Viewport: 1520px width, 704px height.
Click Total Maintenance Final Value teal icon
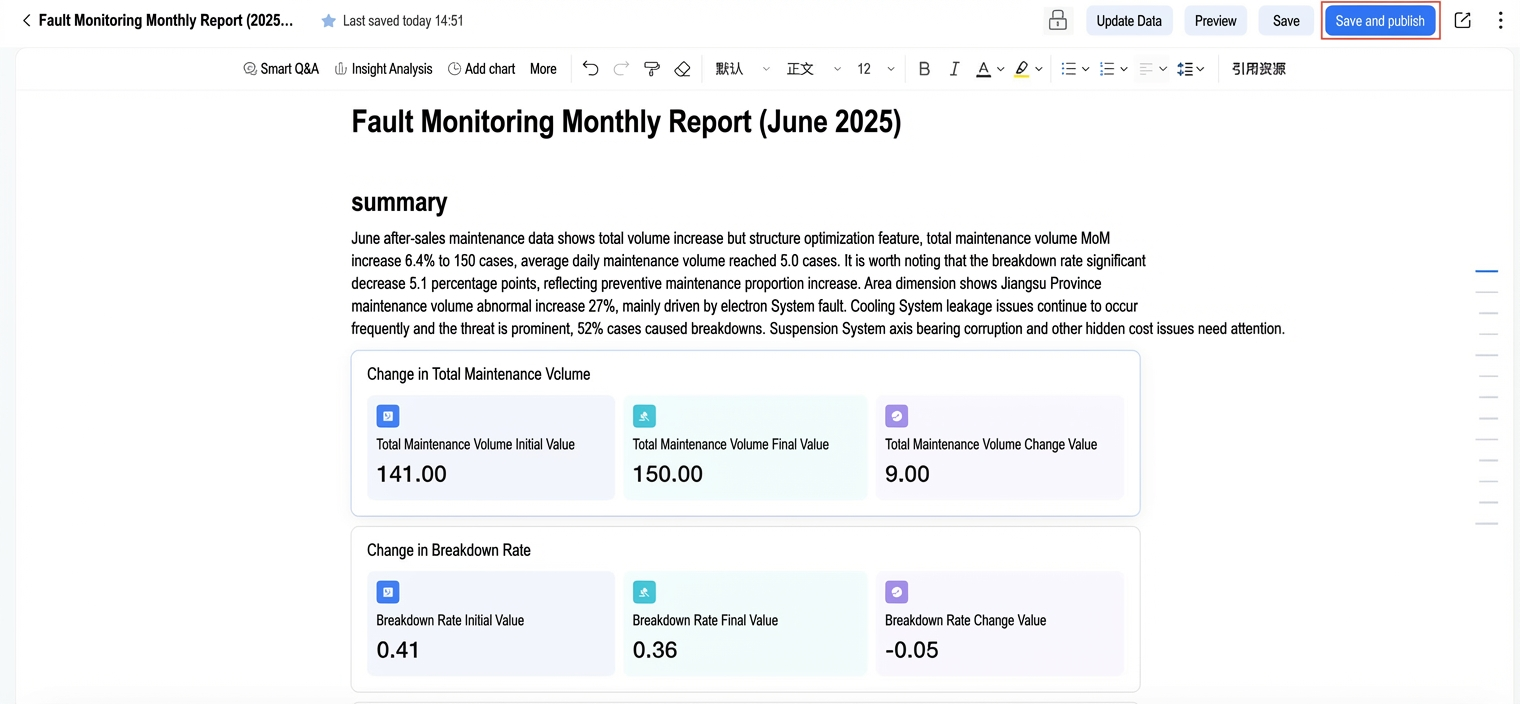coord(644,416)
